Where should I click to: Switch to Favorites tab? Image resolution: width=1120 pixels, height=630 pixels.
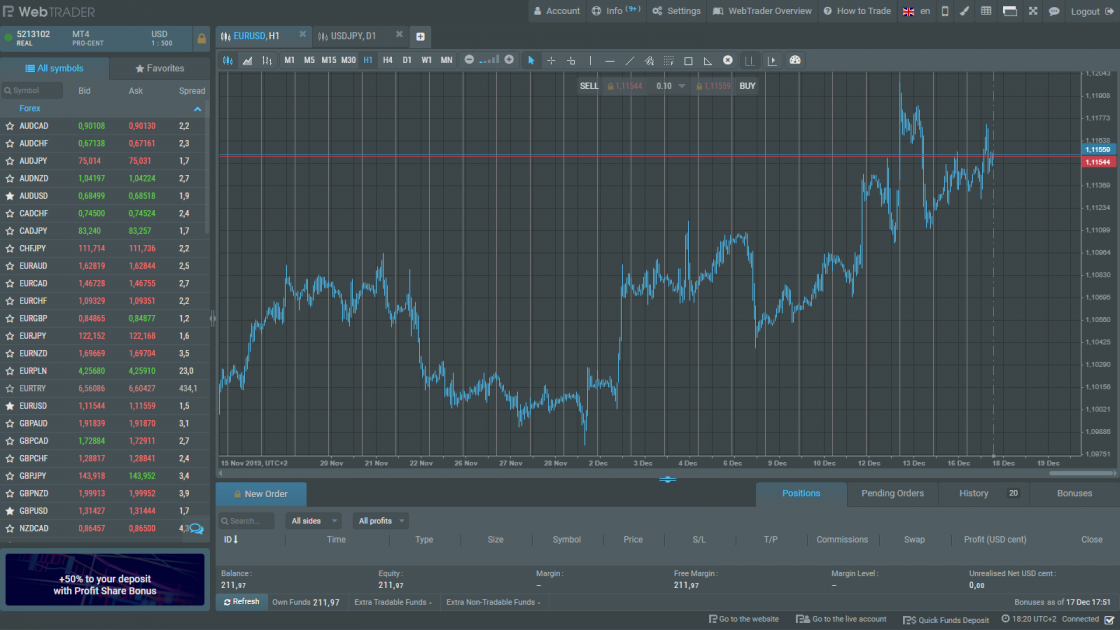point(159,69)
